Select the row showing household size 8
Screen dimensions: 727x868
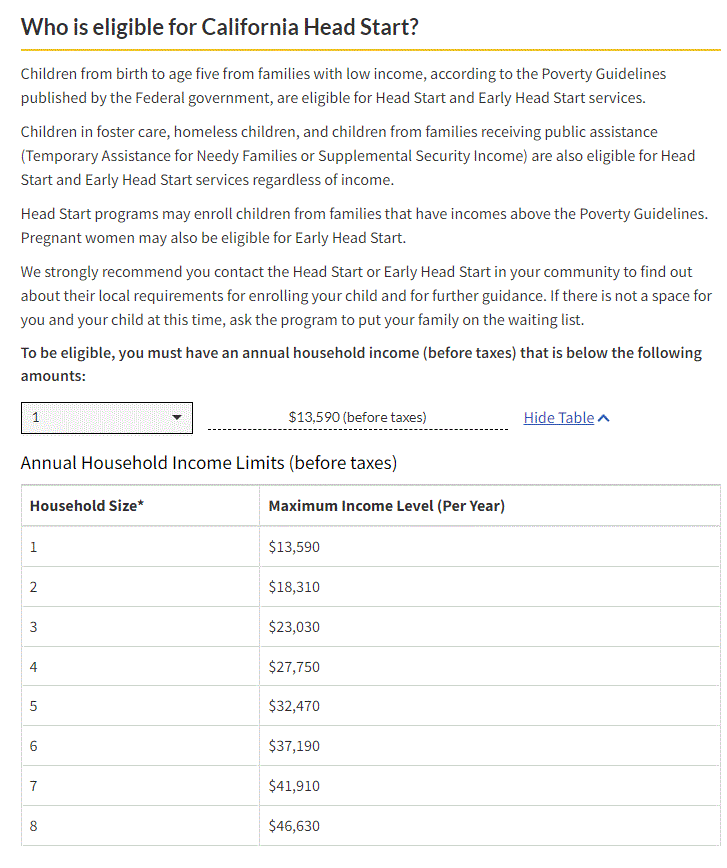pos(370,825)
